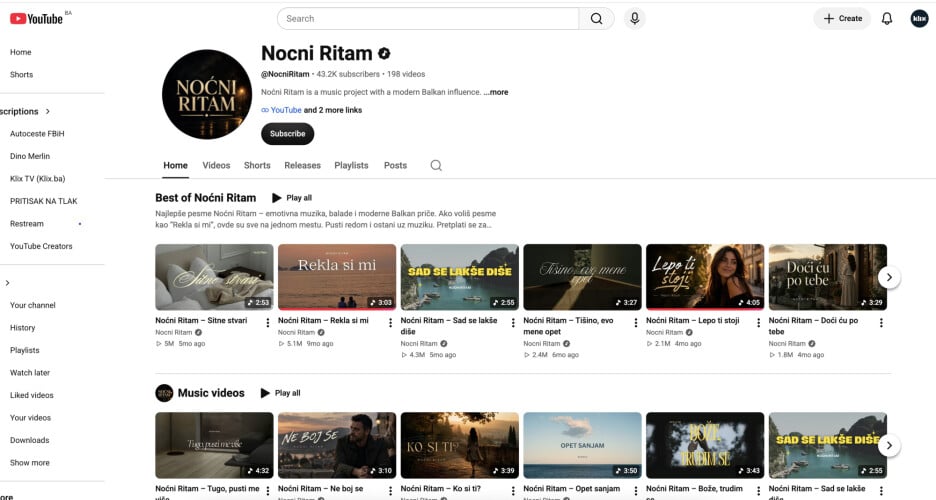Screen dimensions: 936x500
Task: Open Watch later in sidebar
Action: click(x=30, y=373)
